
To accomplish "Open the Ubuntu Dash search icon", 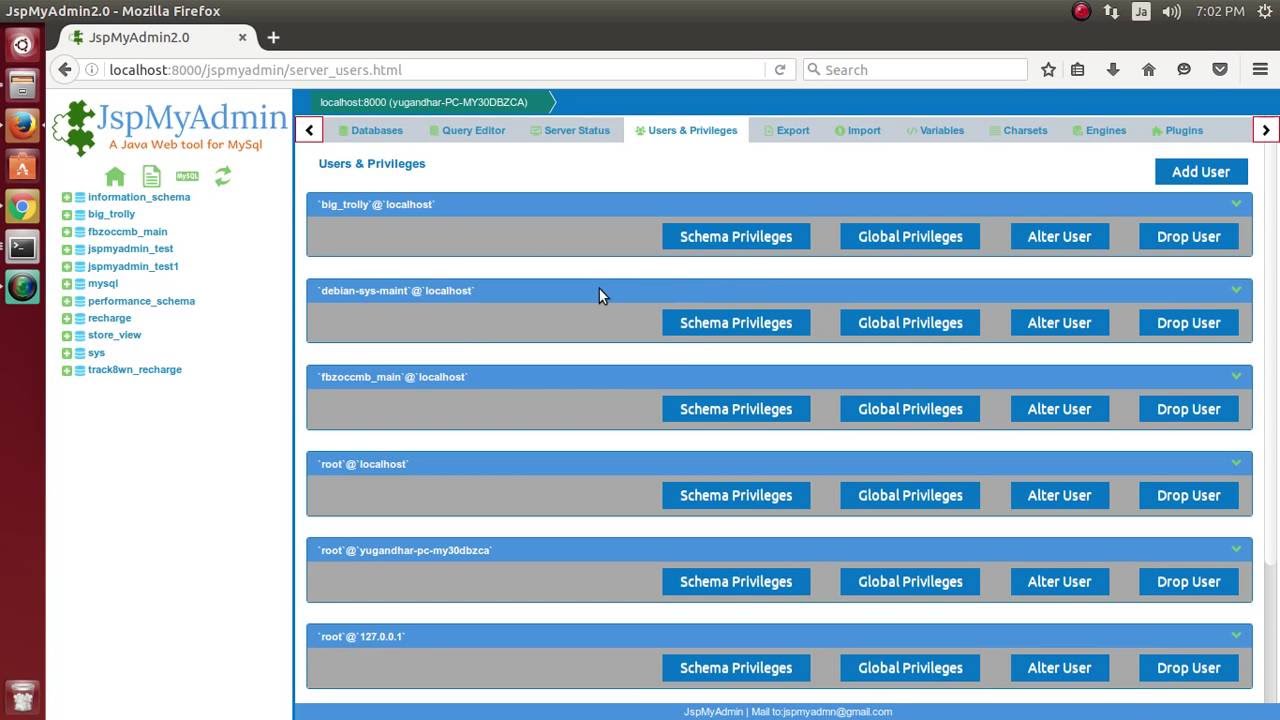I will coord(22,45).
